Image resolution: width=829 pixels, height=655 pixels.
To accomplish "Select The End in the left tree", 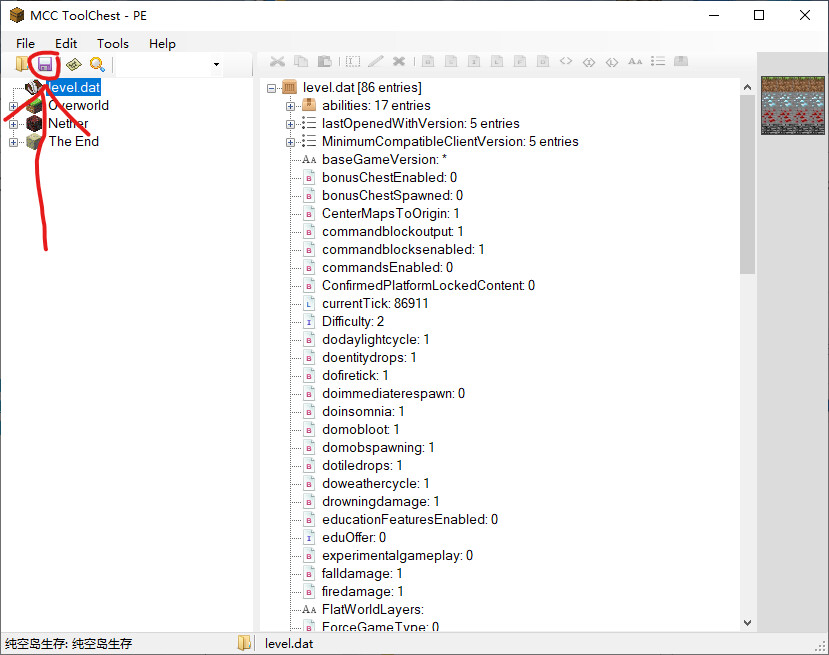I will coord(73,141).
